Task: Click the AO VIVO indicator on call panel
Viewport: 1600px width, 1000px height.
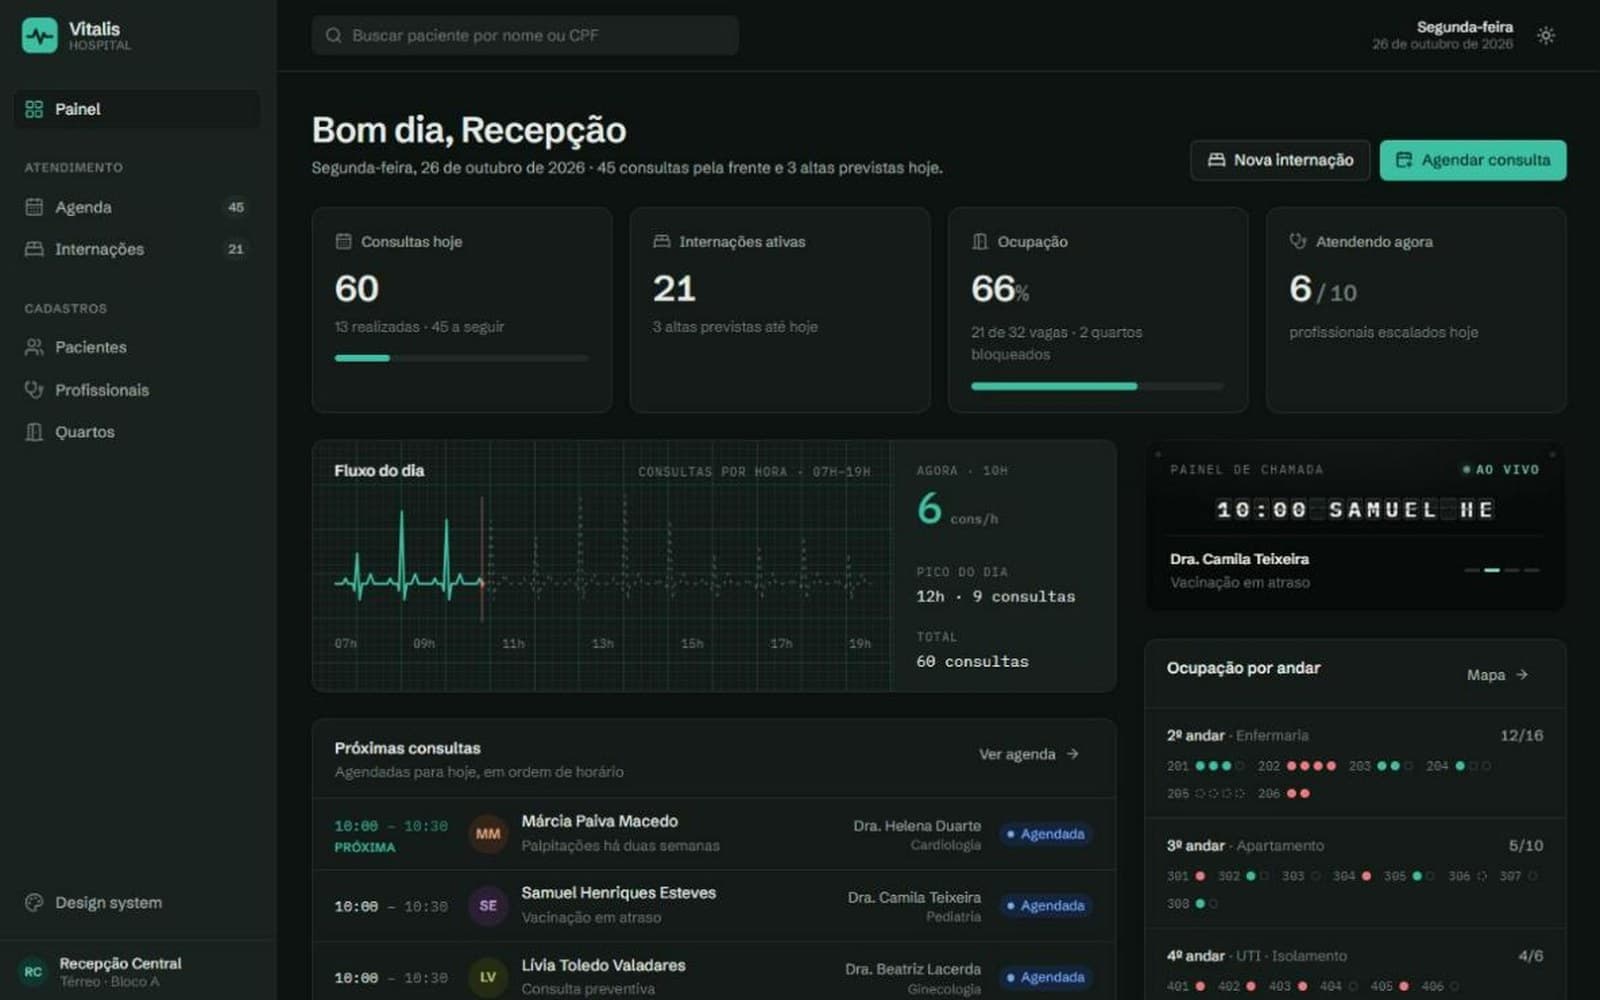Action: tap(1500, 469)
